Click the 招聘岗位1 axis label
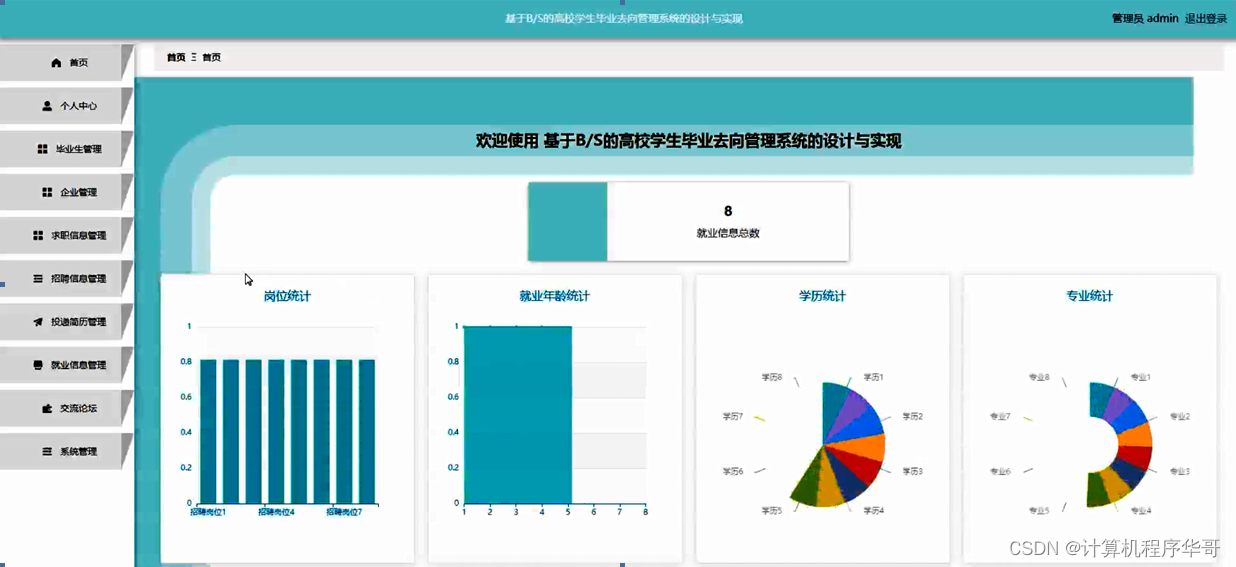 click(x=208, y=512)
